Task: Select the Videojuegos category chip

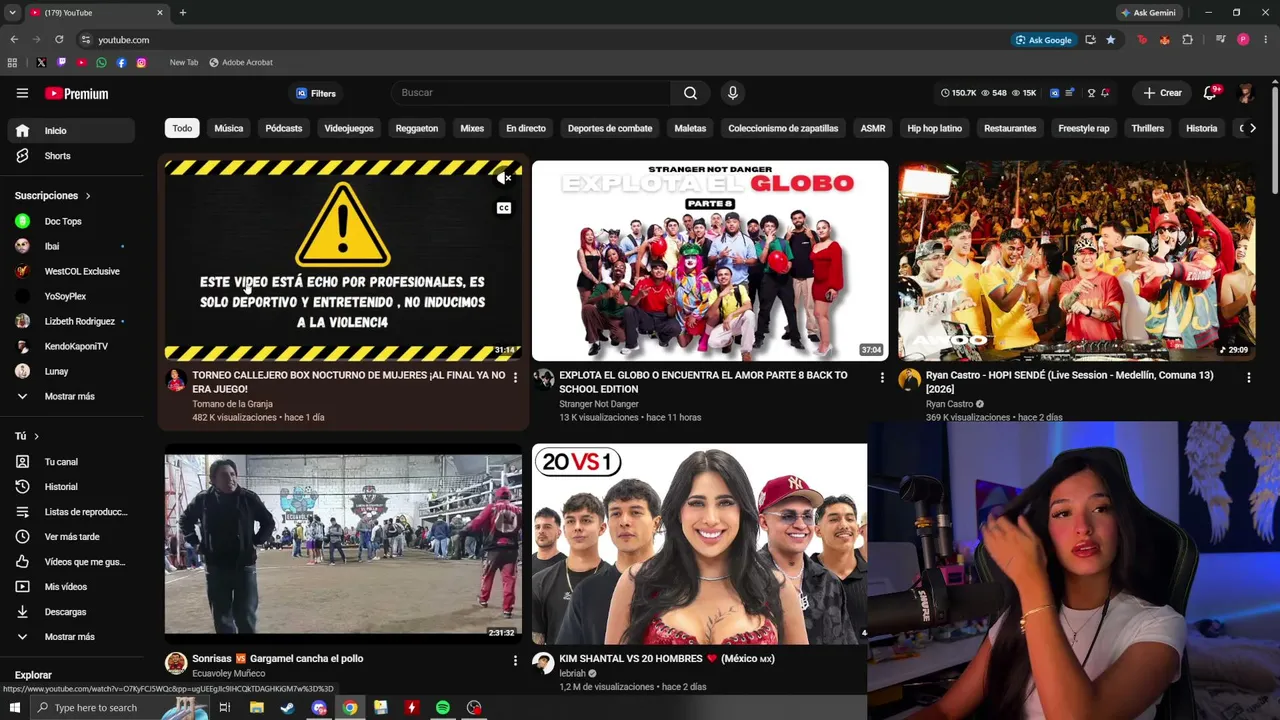Action: [x=349, y=128]
